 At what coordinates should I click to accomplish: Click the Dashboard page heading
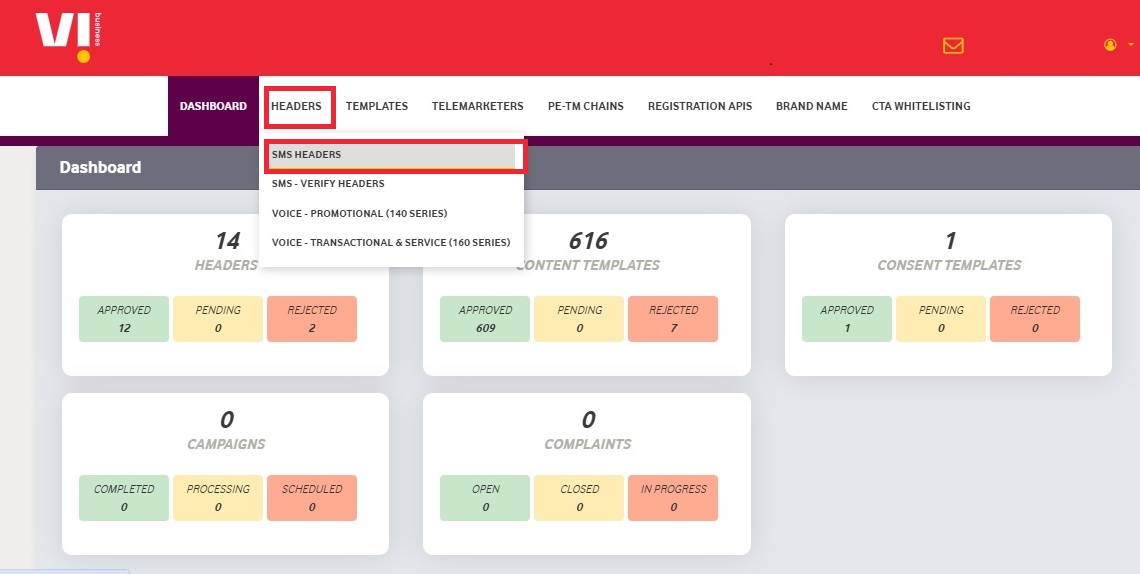(100, 167)
